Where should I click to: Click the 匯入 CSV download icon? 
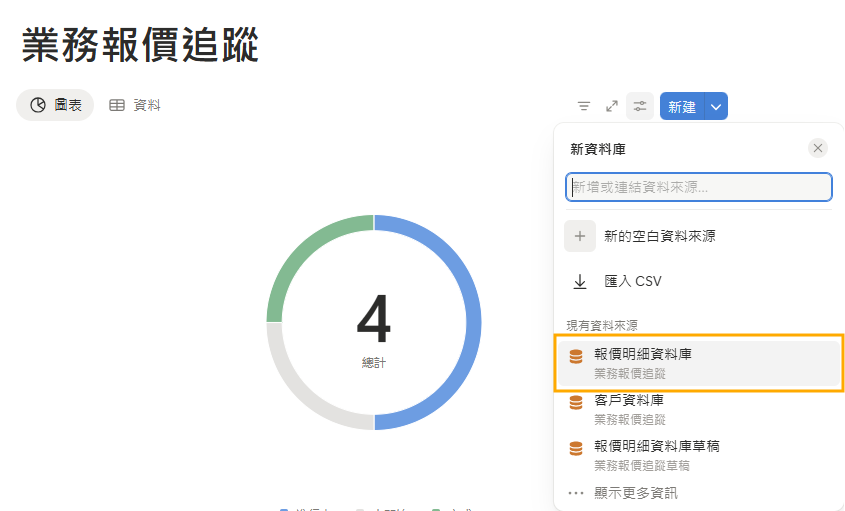(580, 282)
